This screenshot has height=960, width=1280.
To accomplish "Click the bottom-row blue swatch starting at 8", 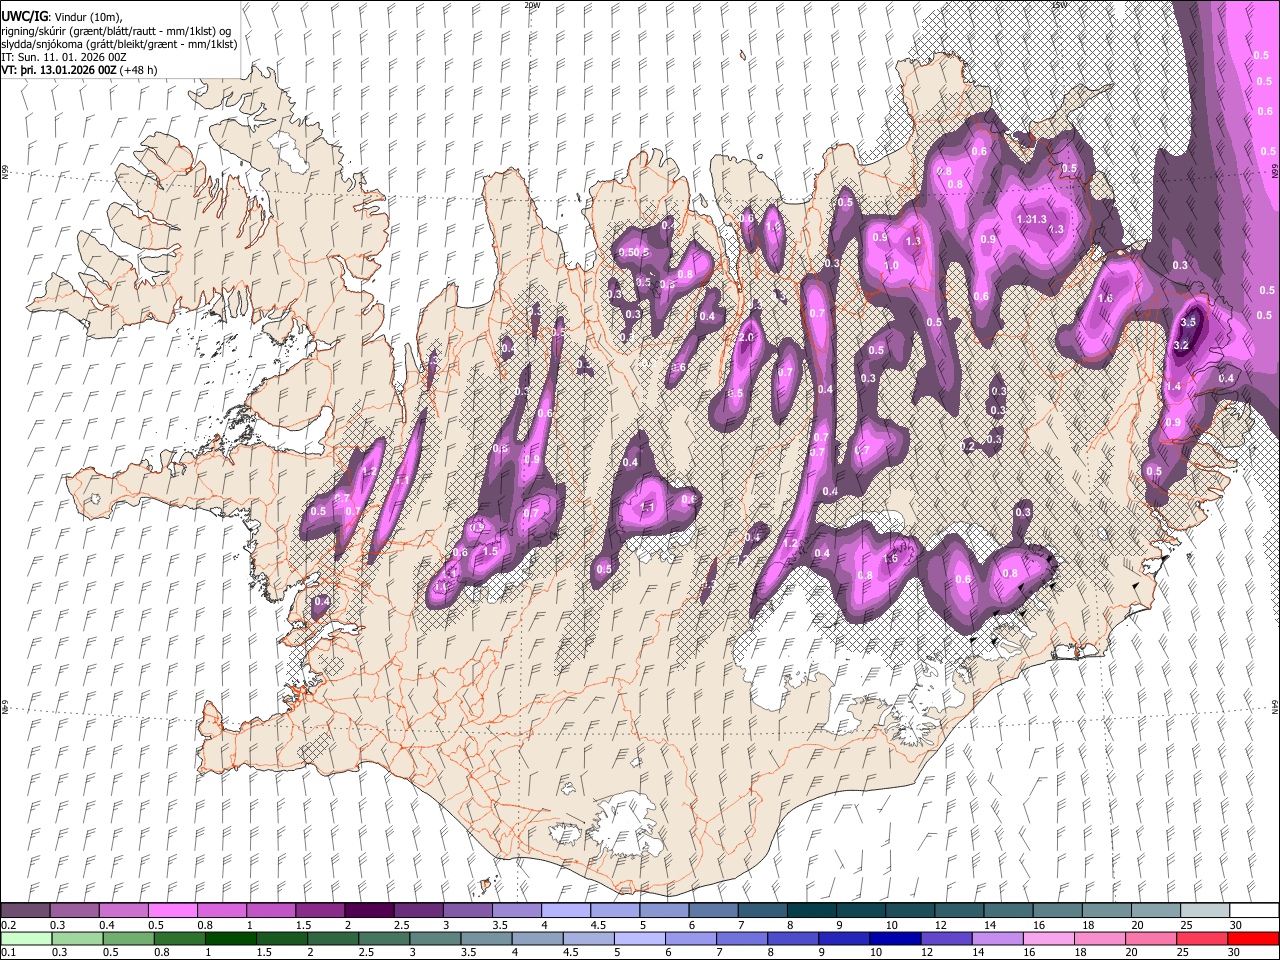I will point(792,938).
